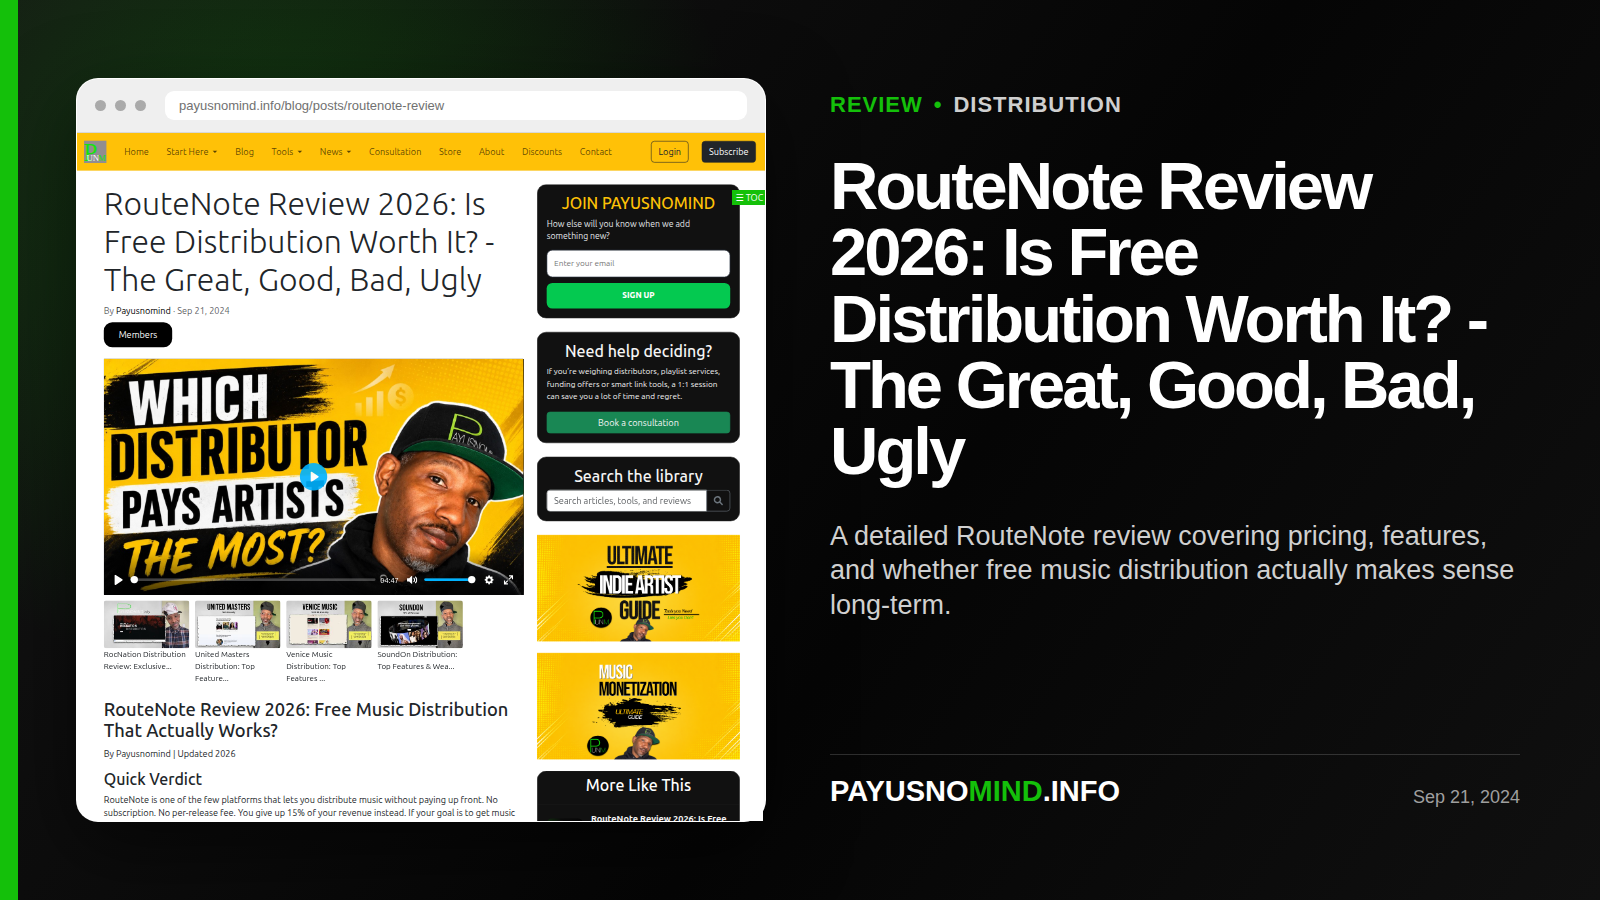The height and width of the screenshot is (900, 1600).
Task: Click the Enter your email field
Action: pyautogui.click(x=638, y=263)
